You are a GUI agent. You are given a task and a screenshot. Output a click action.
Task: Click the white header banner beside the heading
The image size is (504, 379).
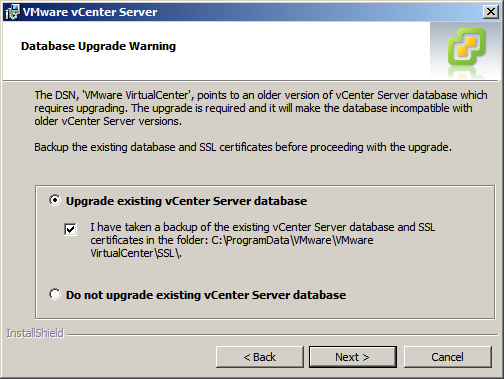[300, 50]
